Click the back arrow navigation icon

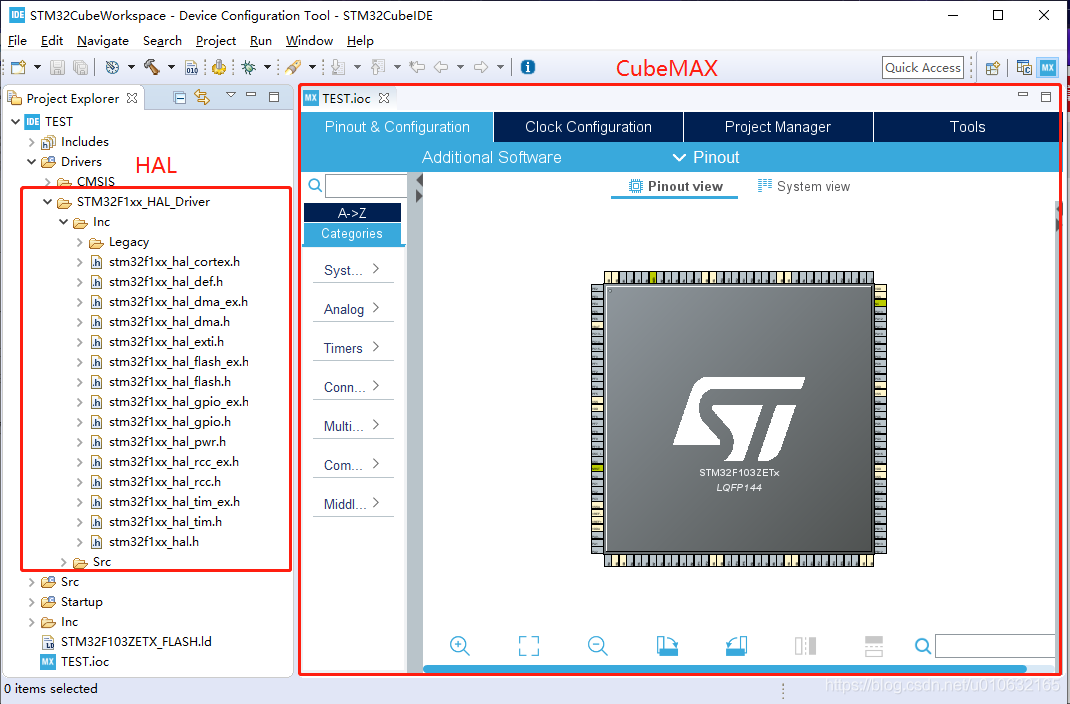pos(442,67)
